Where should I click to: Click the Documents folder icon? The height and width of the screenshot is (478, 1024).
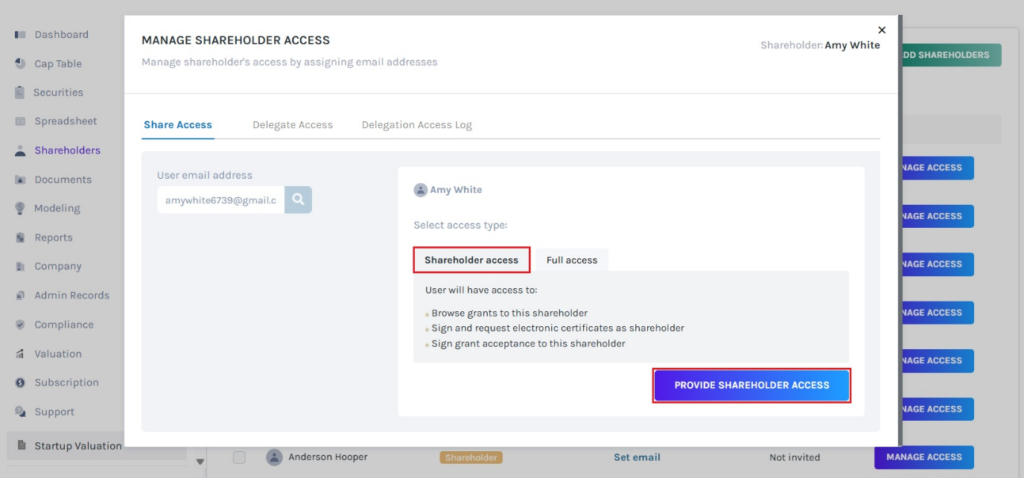pos(20,180)
